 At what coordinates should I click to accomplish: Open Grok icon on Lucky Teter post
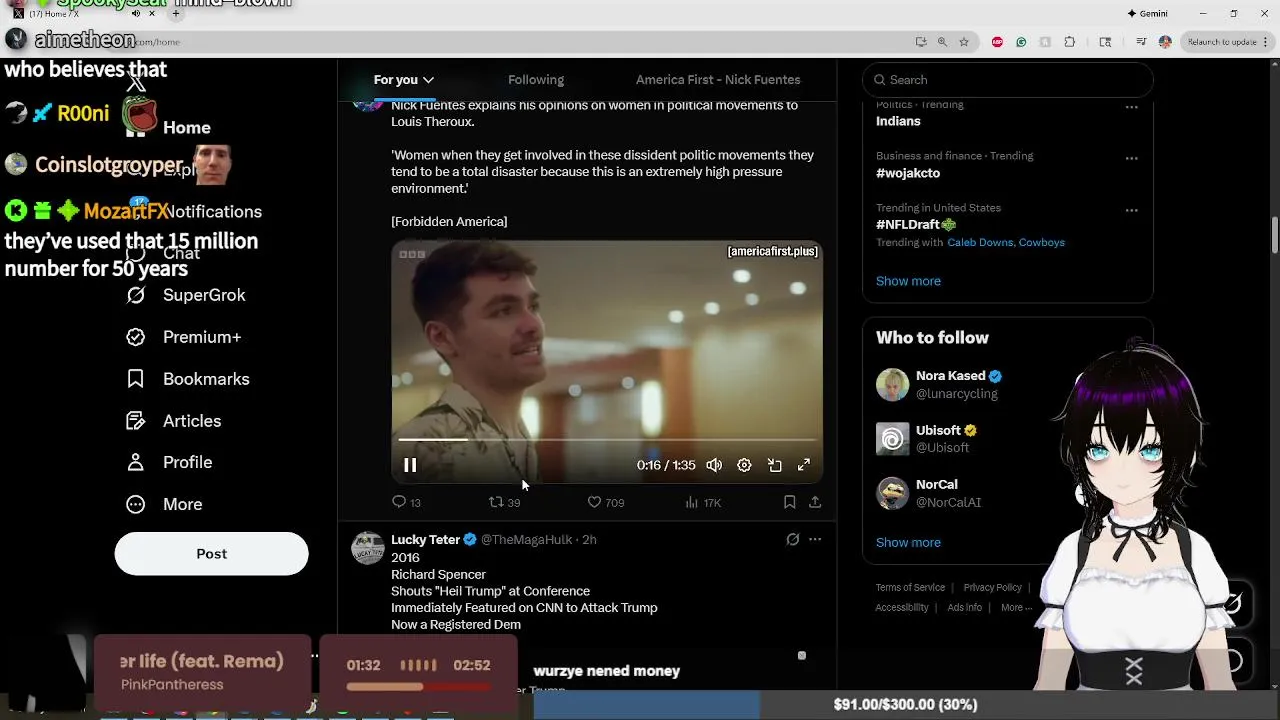click(792, 539)
